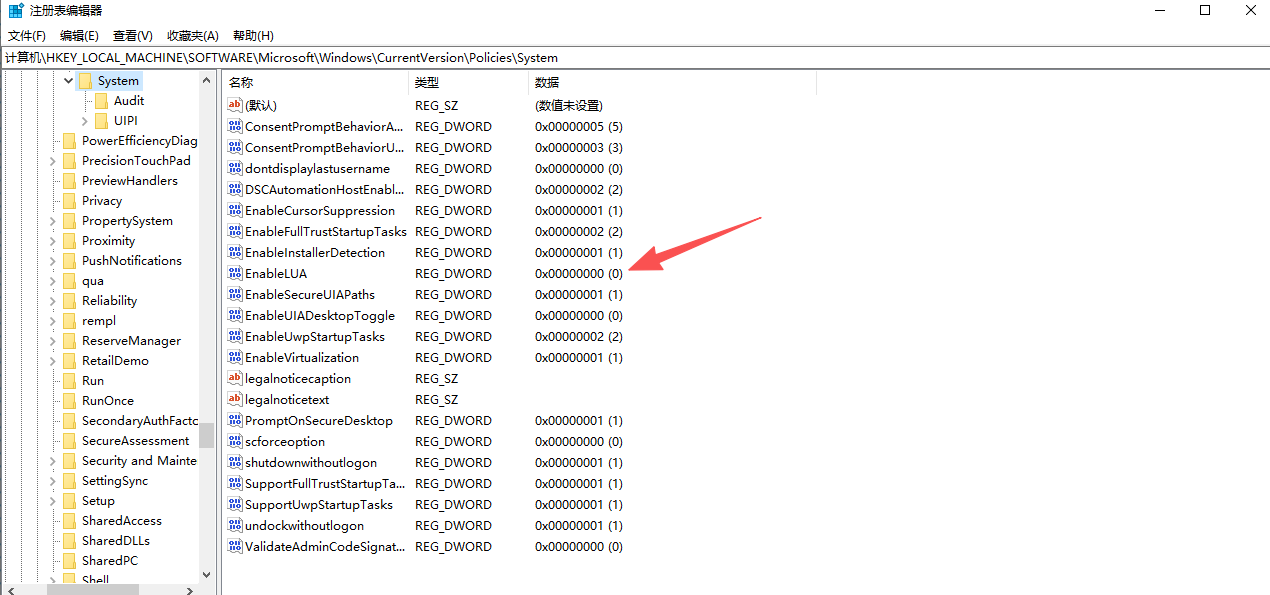The width and height of the screenshot is (1270, 595).
Task: Click the DWORD icon beside PromptOnSecureDesktop
Action: pyautogui.click(x=235, y=420)
